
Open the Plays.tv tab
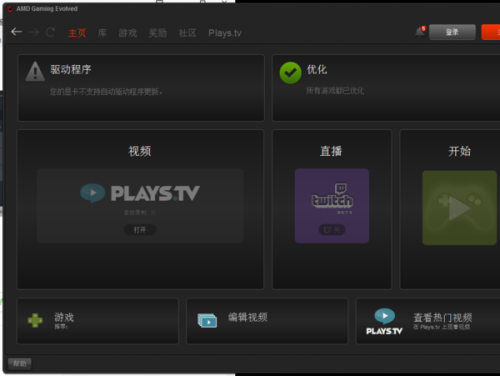(x=225, y=33)
